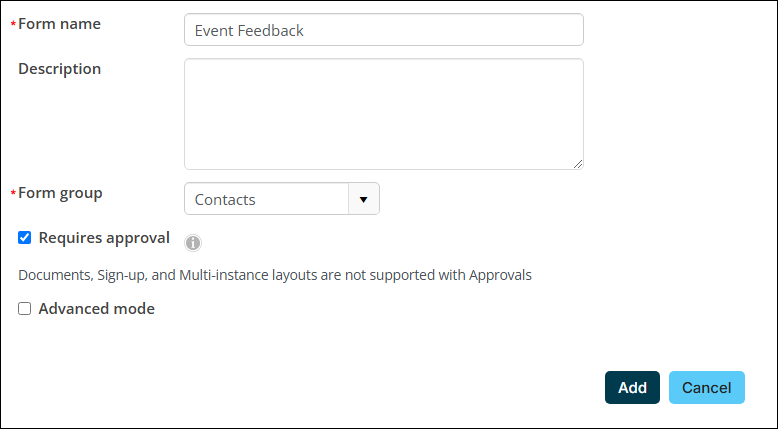Click the red asterisk beside Form name
778x429 pixels.
coord(13,24)
